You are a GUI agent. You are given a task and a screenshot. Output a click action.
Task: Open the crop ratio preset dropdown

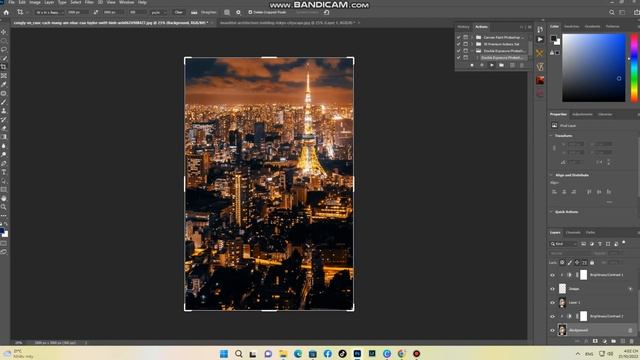(x=49, y=12)
